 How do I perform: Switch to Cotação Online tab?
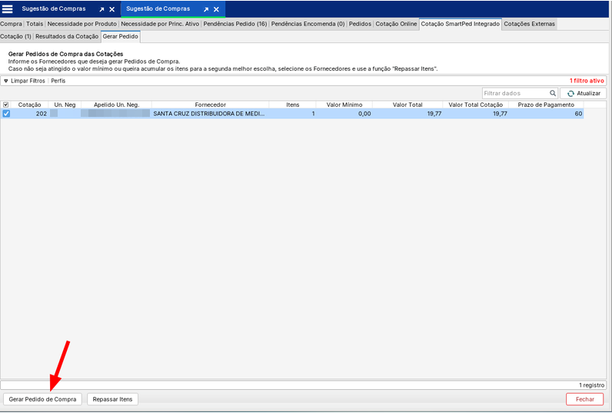point(396,23)
